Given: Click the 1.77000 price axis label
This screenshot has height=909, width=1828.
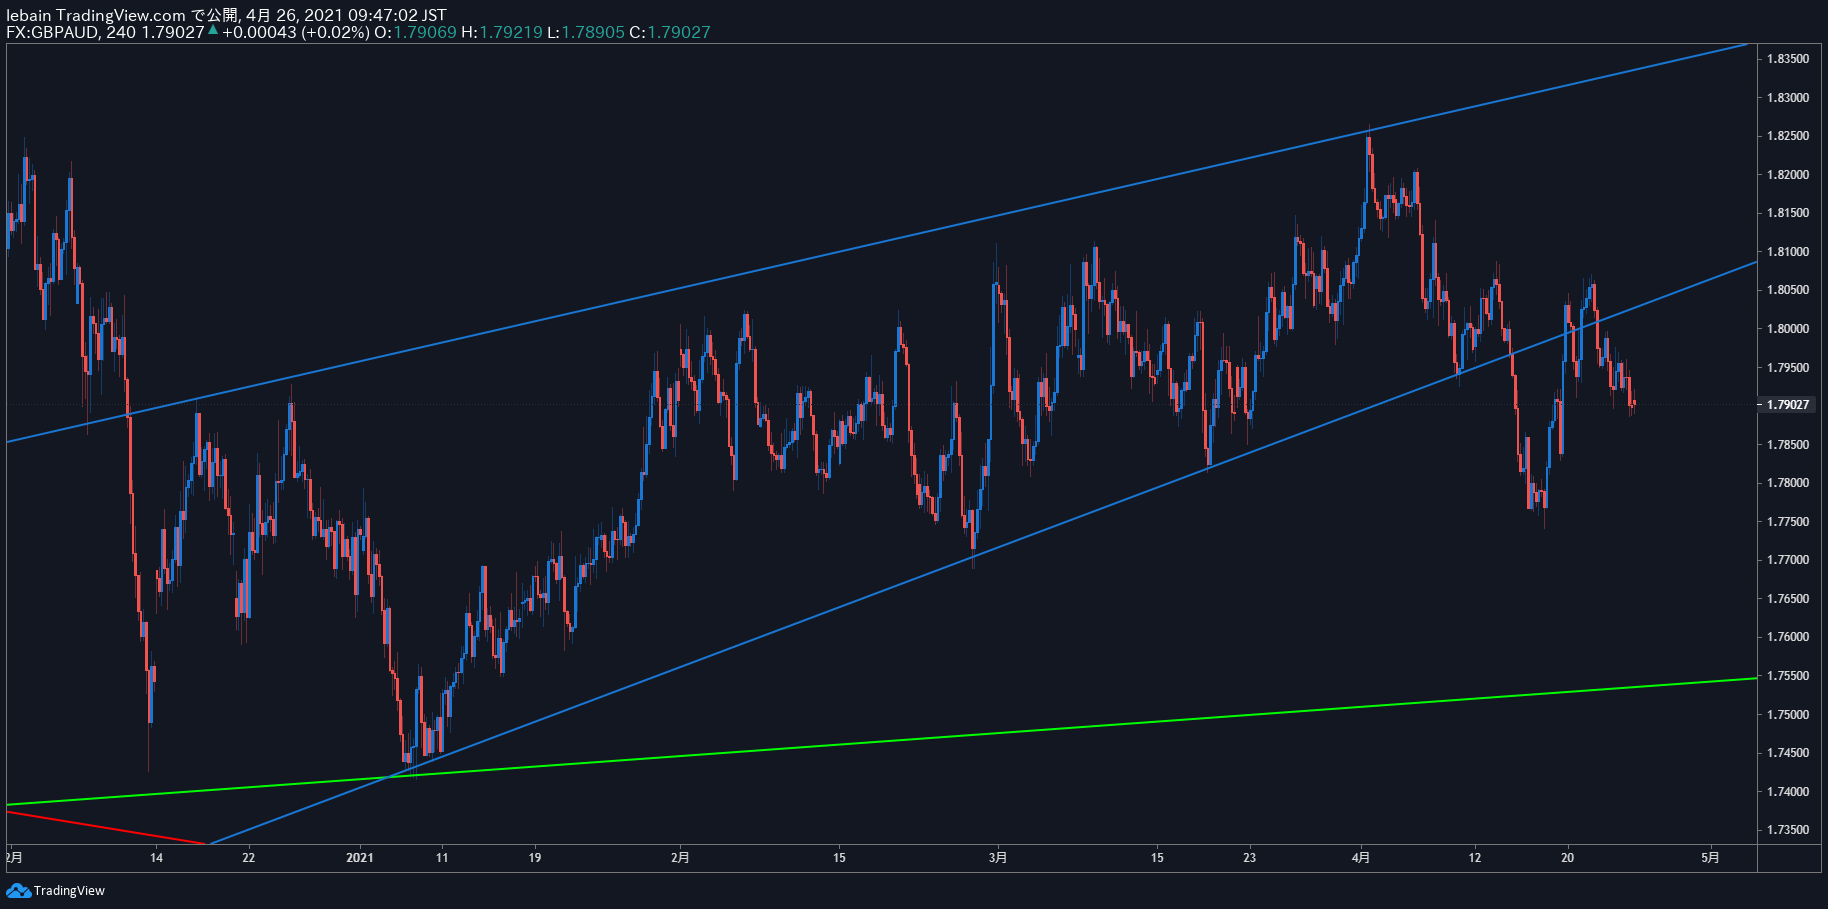Looking at the screenshot, I should coord(1788,560).
